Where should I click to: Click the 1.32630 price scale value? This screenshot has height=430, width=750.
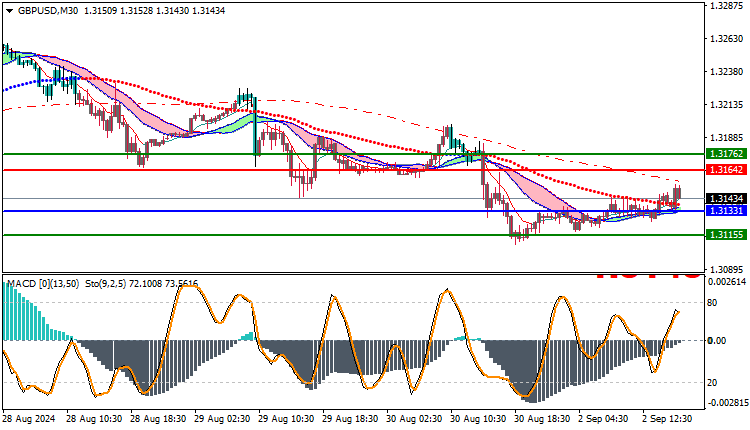coord(727,39)
